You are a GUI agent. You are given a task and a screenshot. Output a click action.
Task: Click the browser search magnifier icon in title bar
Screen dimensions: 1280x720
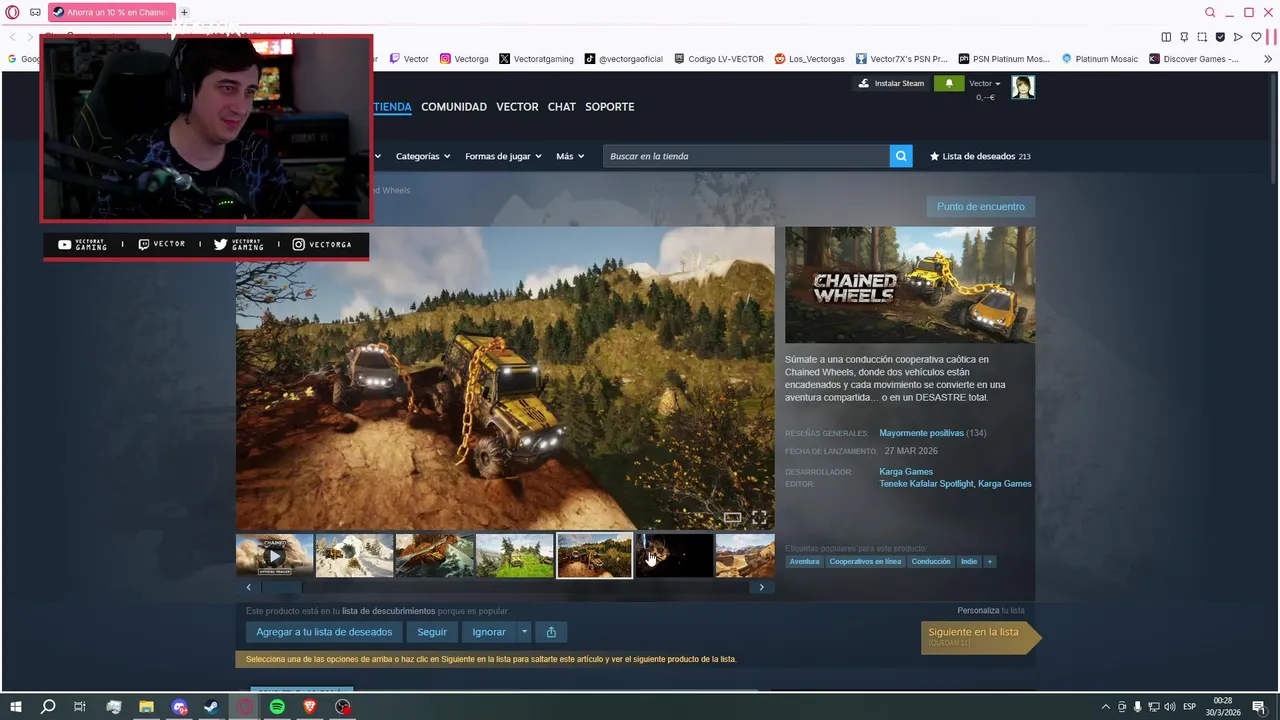point(1210,12)
